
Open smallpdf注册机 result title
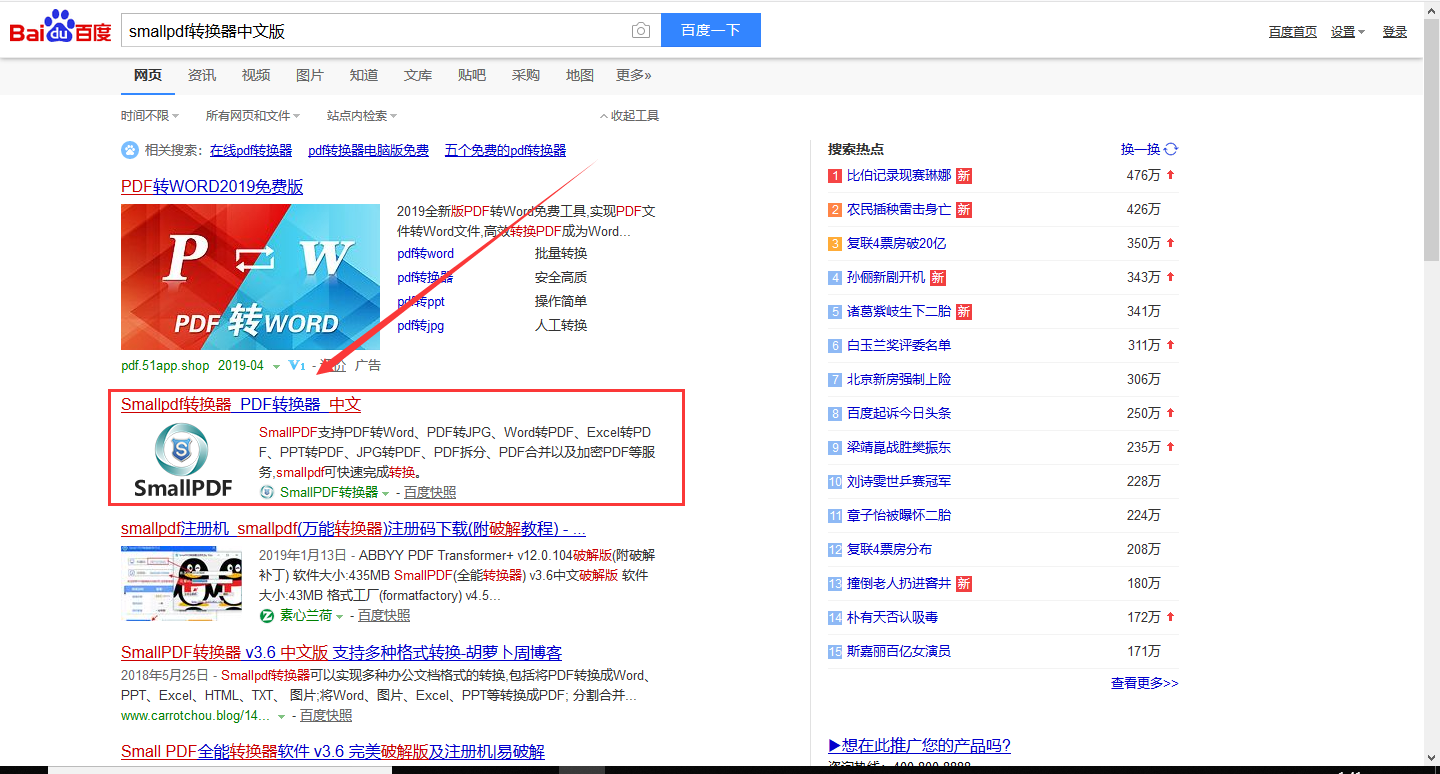click(353, 529)
